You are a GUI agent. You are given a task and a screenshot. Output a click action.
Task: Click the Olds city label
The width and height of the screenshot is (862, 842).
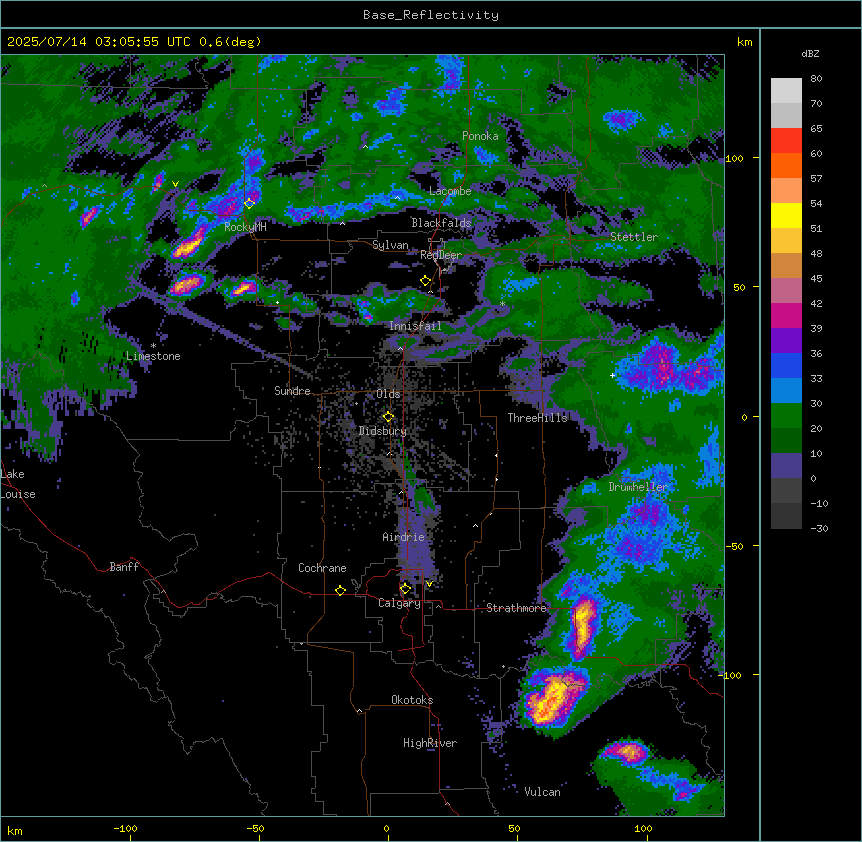(x=388, y=394)
